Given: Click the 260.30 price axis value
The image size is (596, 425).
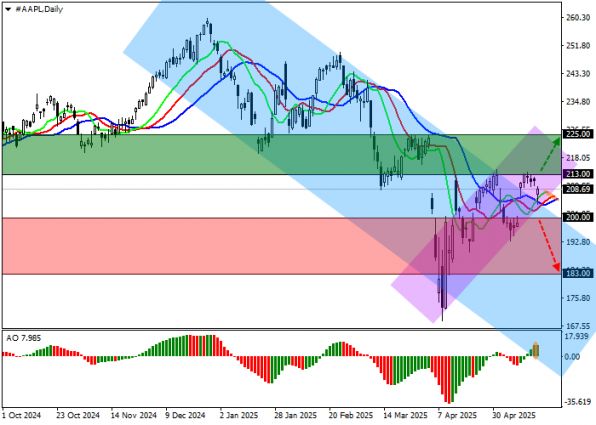Looking at the screenshot, I should (x=578, y=18).
